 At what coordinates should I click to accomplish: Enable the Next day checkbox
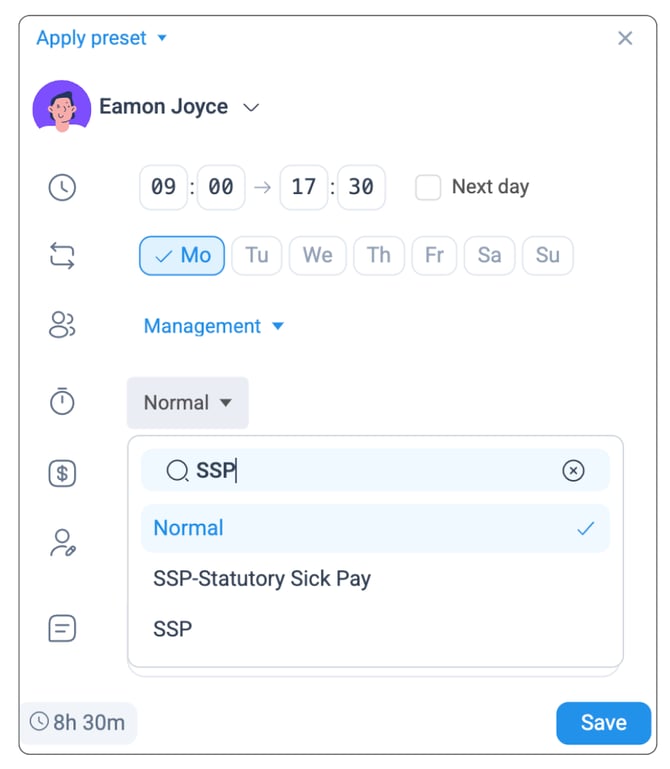click(x=428, y=187)
